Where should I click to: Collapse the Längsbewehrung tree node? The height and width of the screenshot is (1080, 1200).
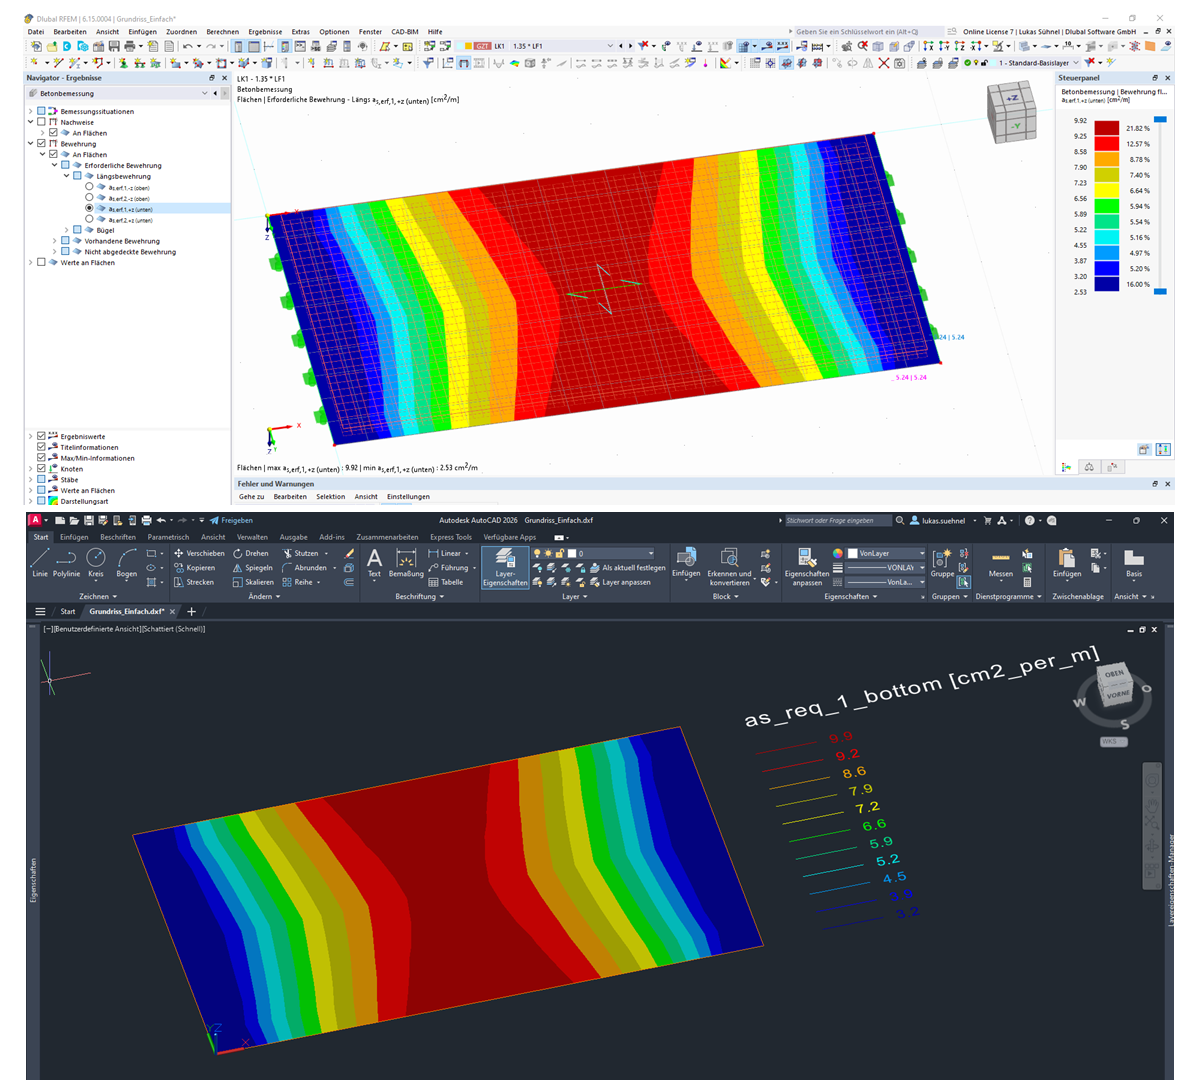[66, 176]
